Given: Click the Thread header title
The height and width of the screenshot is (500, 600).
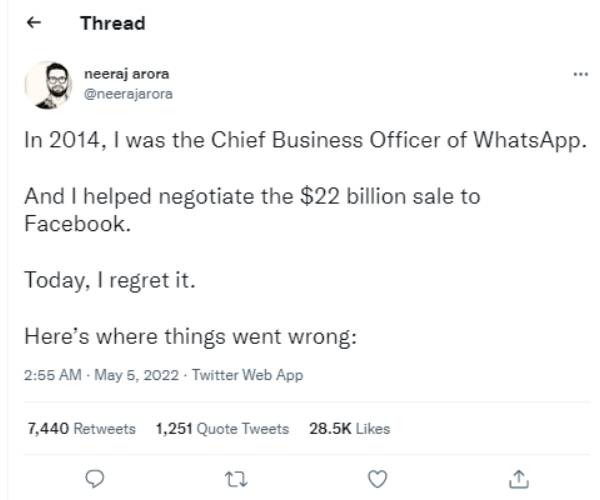Looking at the screenshot, I should click(x=112, y=23).
